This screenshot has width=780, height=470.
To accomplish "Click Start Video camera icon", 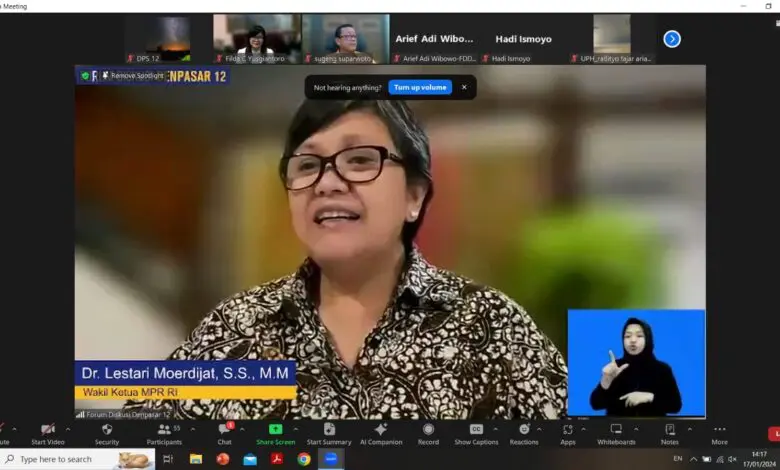I will pos(48,429).
